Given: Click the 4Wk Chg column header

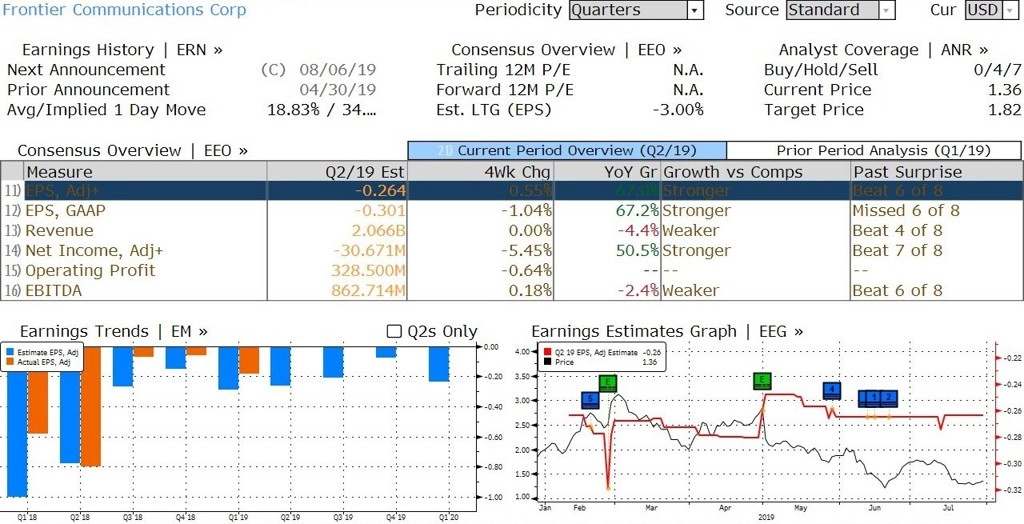Looking at the screenshot, I should (480, 172).
